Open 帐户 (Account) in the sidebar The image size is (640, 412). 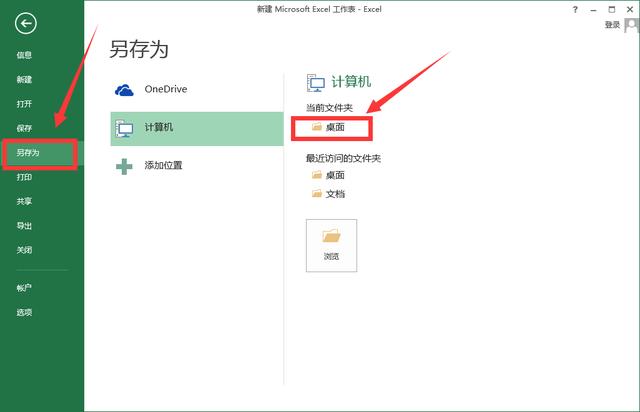point(24,288)
